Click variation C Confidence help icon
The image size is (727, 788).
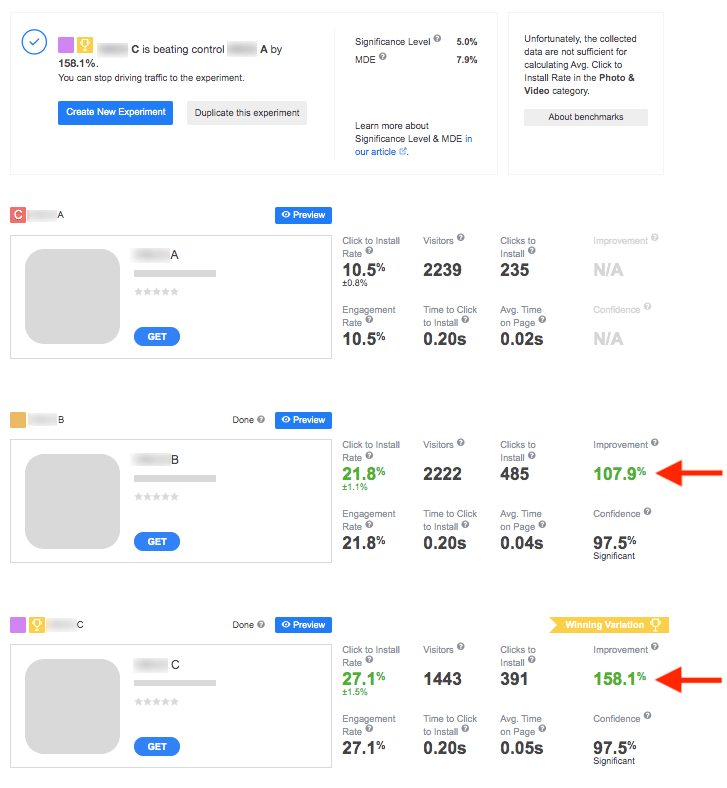[647, 715]
